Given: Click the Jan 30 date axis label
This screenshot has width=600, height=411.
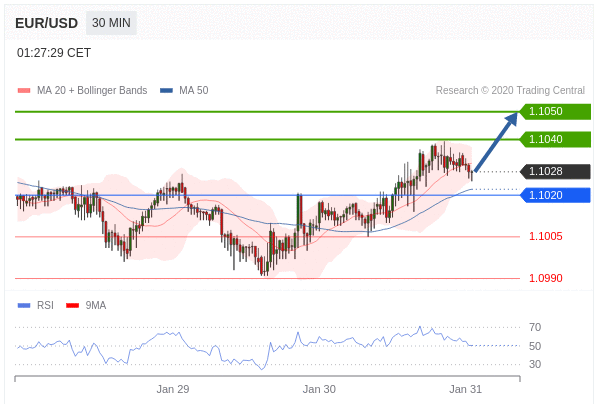Looking at the screenshot, I should [319, 390].
